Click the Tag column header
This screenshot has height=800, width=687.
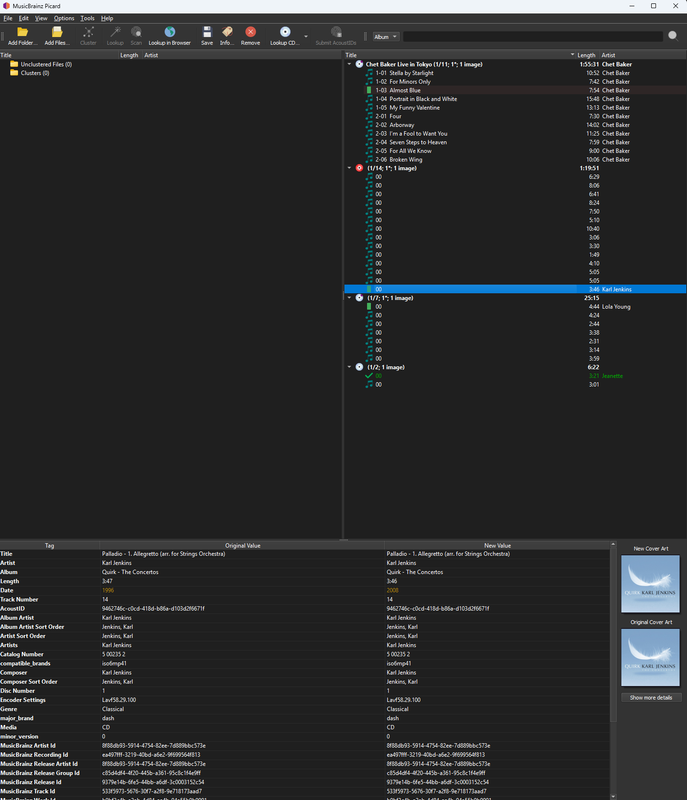coord(49,545)
